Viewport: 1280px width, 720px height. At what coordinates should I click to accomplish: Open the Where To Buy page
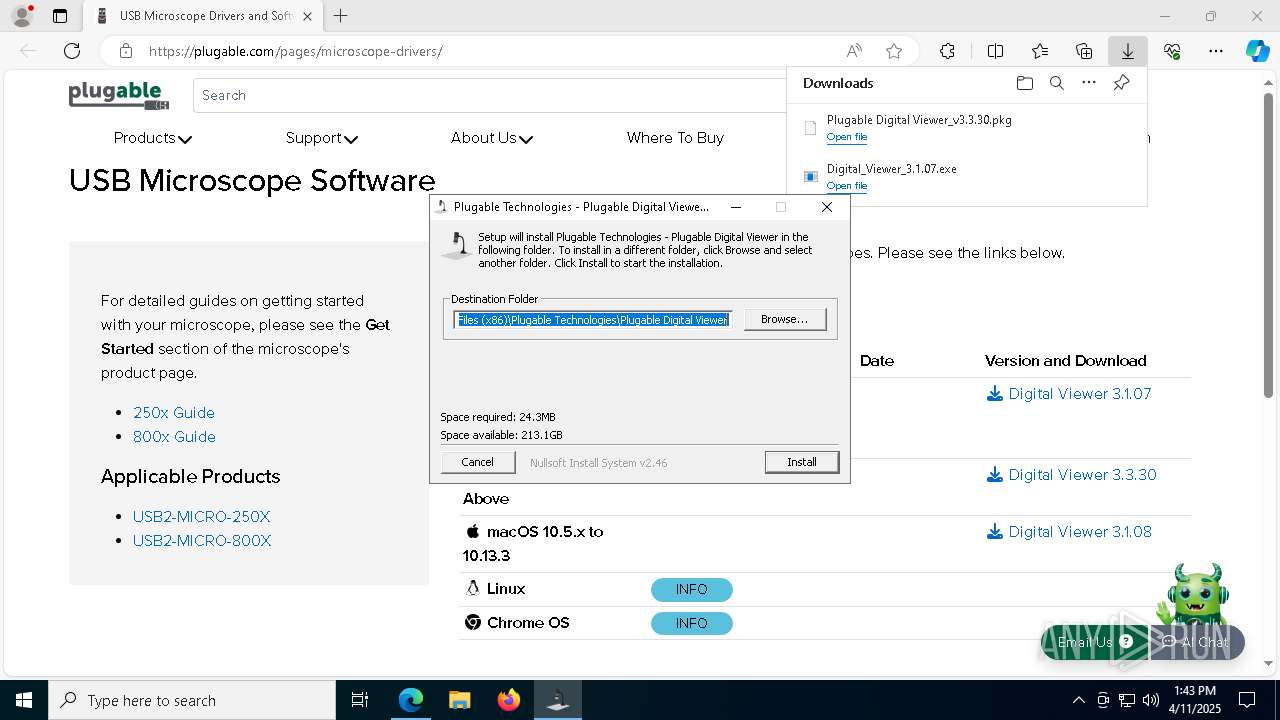(x=675, y=138)
